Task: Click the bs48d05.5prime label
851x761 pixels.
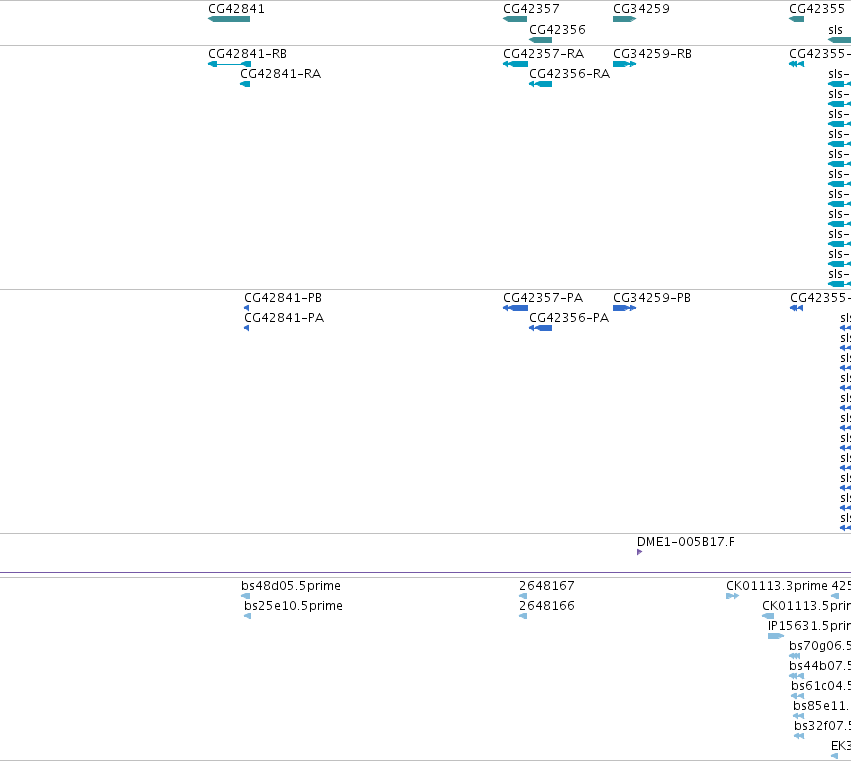Action: tap(291, 586)
